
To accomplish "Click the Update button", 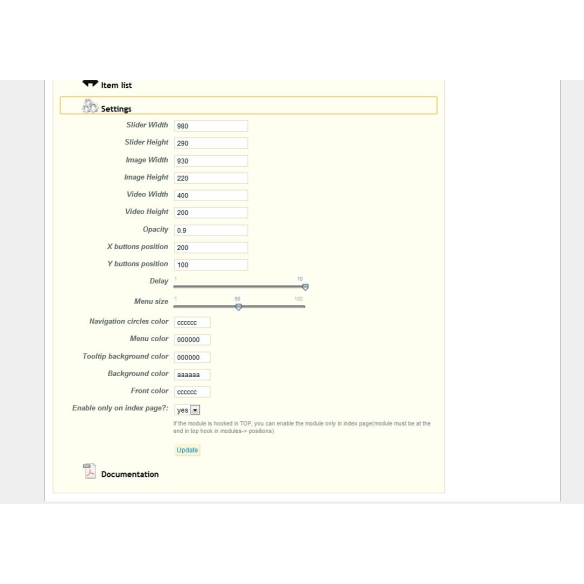I will (x=187, y=450).
